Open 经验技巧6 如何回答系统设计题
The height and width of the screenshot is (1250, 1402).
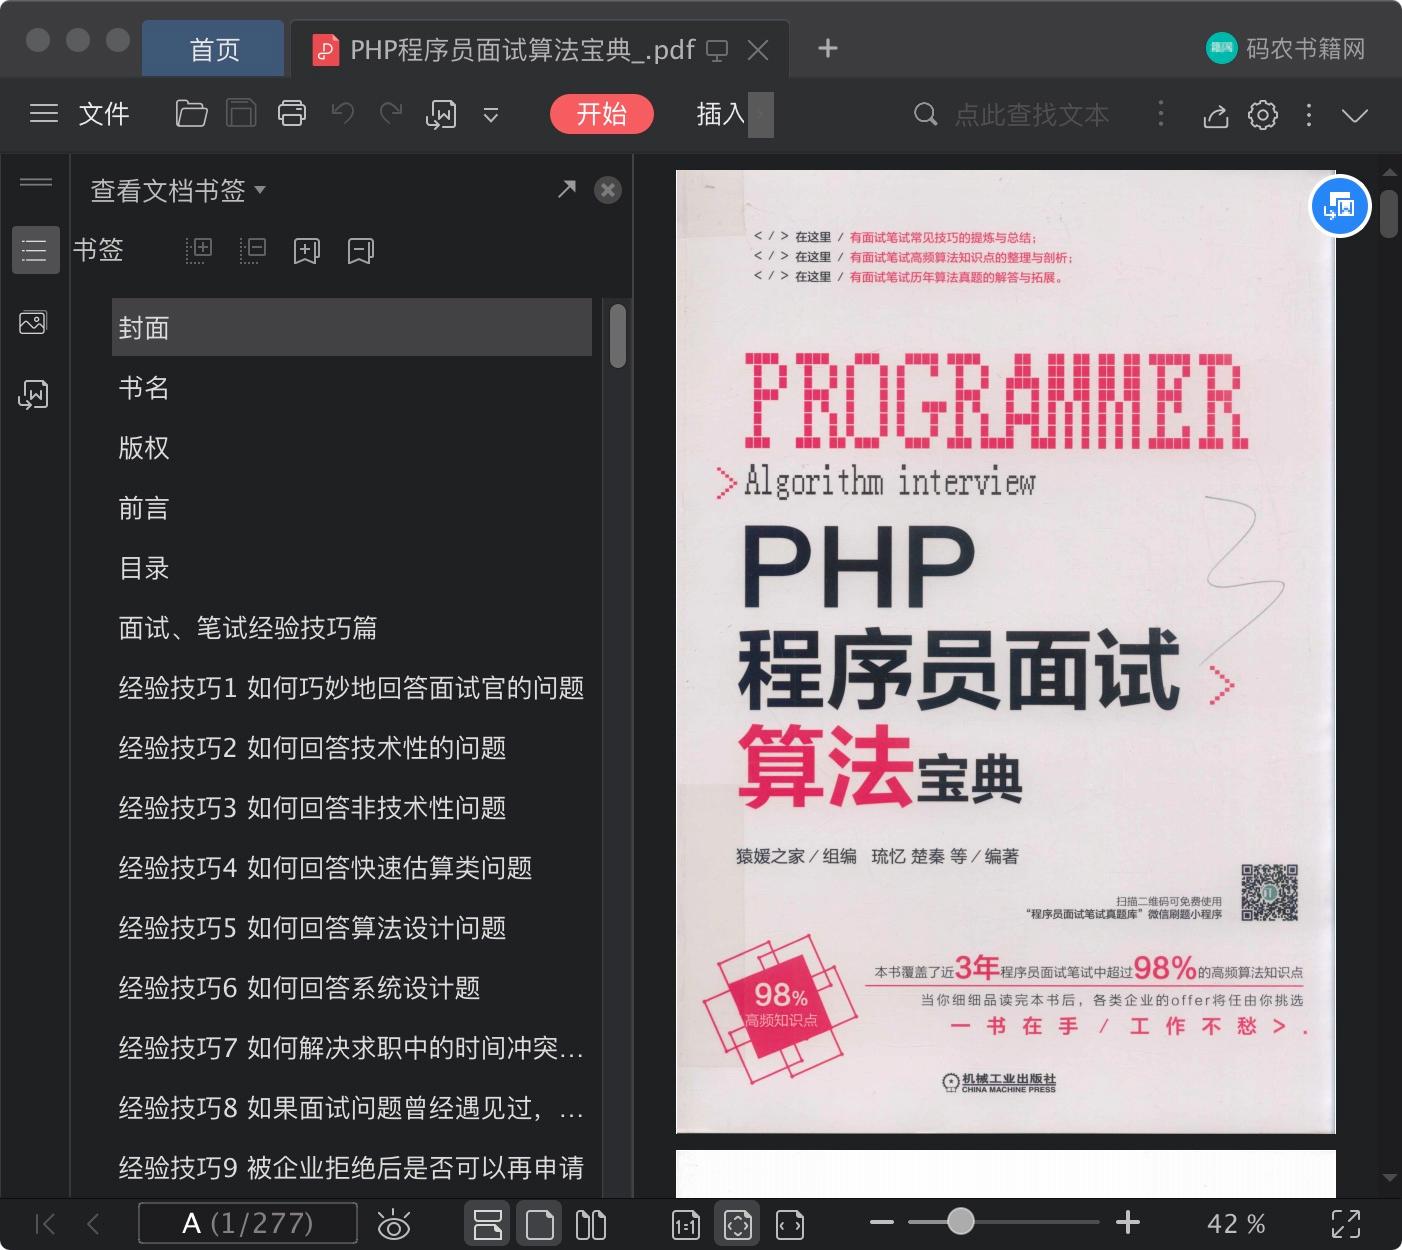(x=299, y=988)
